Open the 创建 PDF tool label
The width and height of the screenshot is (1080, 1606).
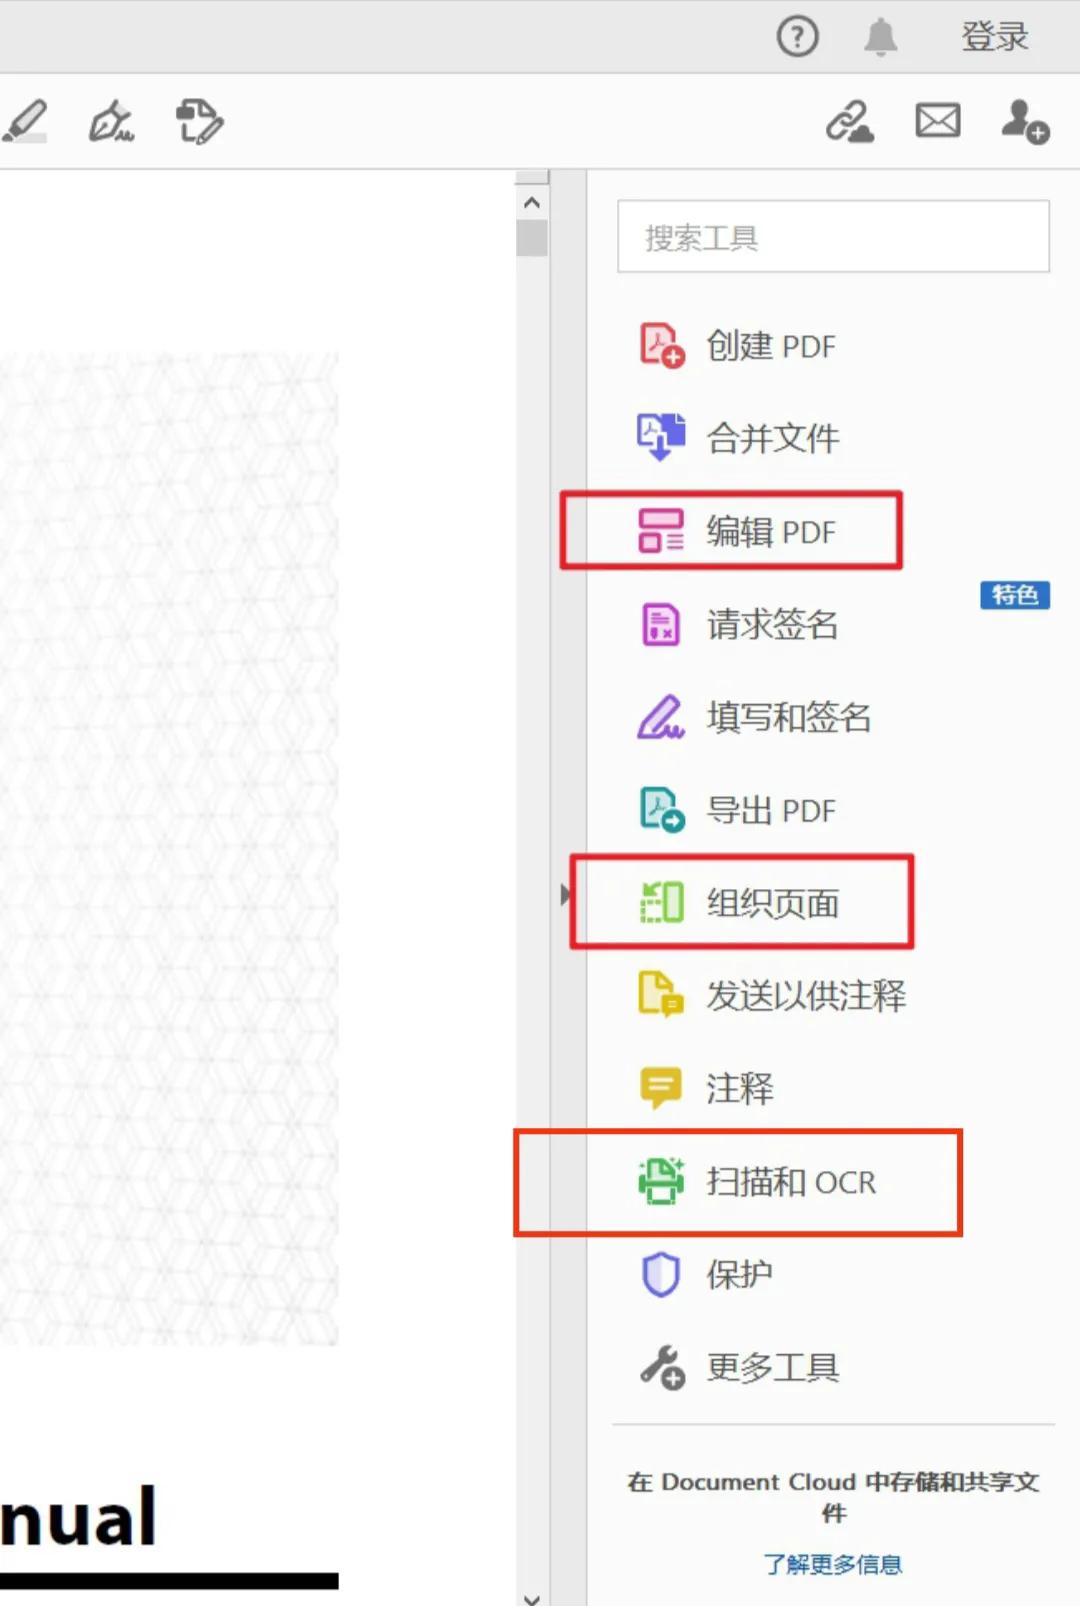click(770, 346)
